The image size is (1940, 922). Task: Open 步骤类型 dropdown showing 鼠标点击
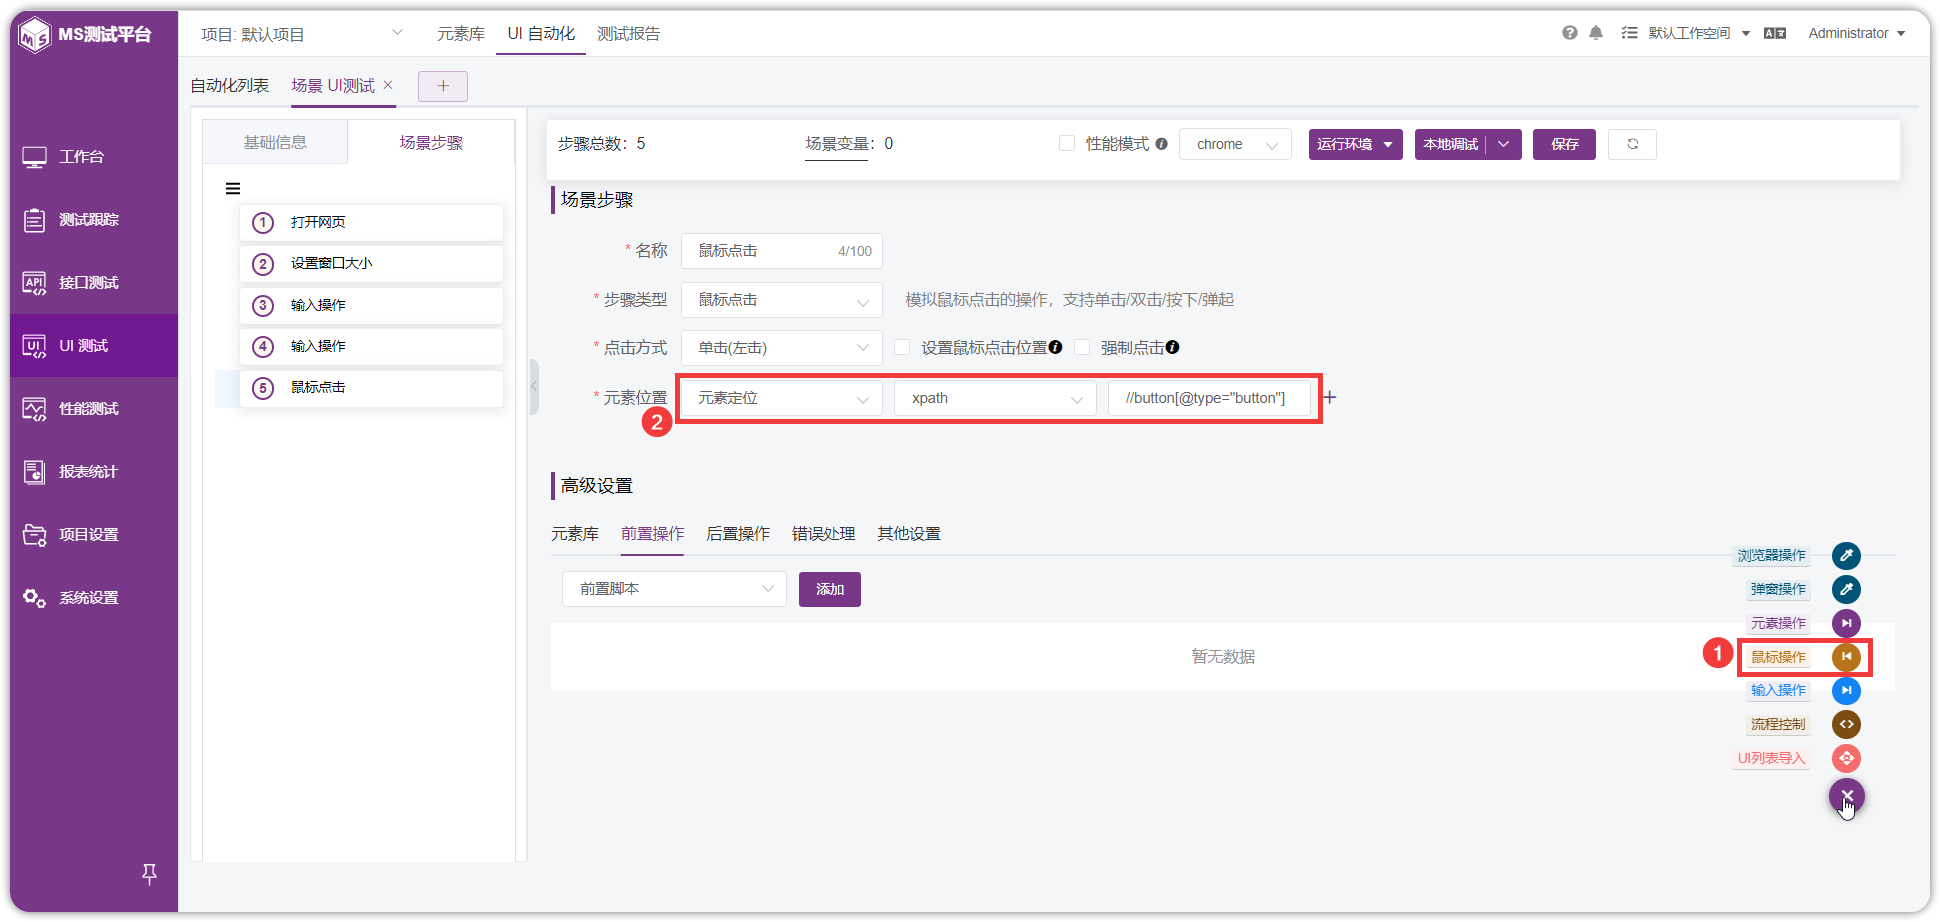pos(782,300)
